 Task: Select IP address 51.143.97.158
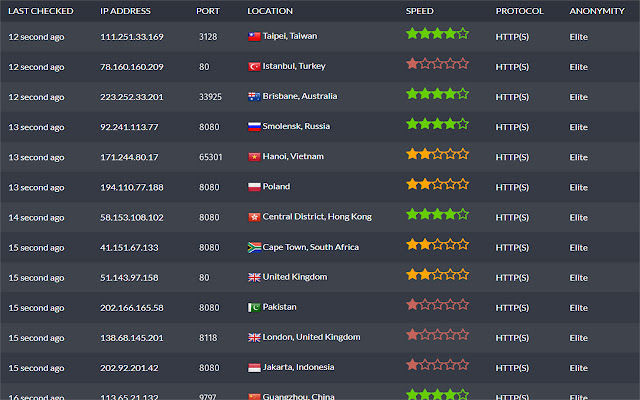[x=129, y=278]
